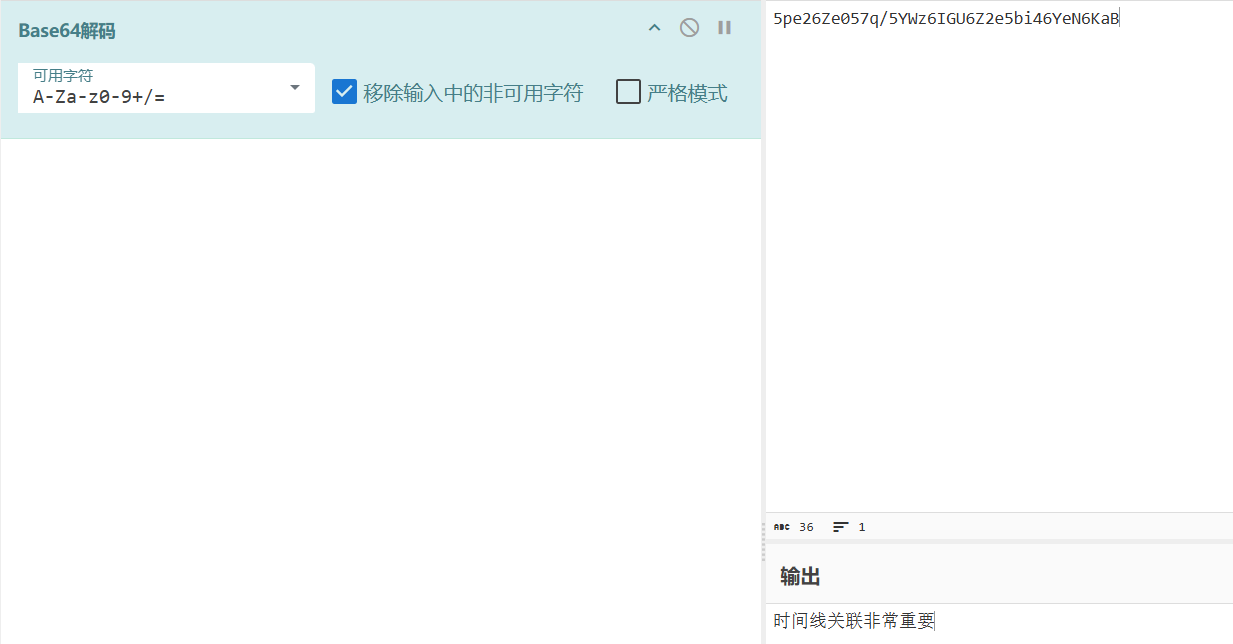Enable the 严格模式 checkbox
Image resolution: width=1233 pixels, height=644 pixels.
[x=628, y=92]
